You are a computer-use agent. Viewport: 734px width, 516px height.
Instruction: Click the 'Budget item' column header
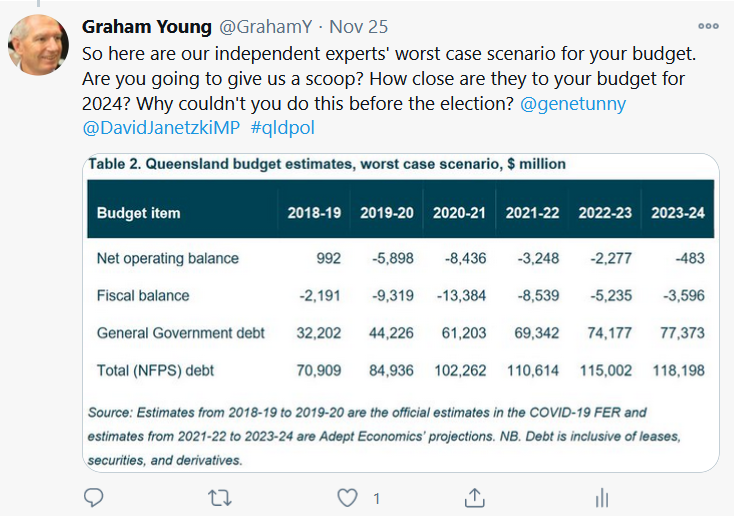click(138, 213)
